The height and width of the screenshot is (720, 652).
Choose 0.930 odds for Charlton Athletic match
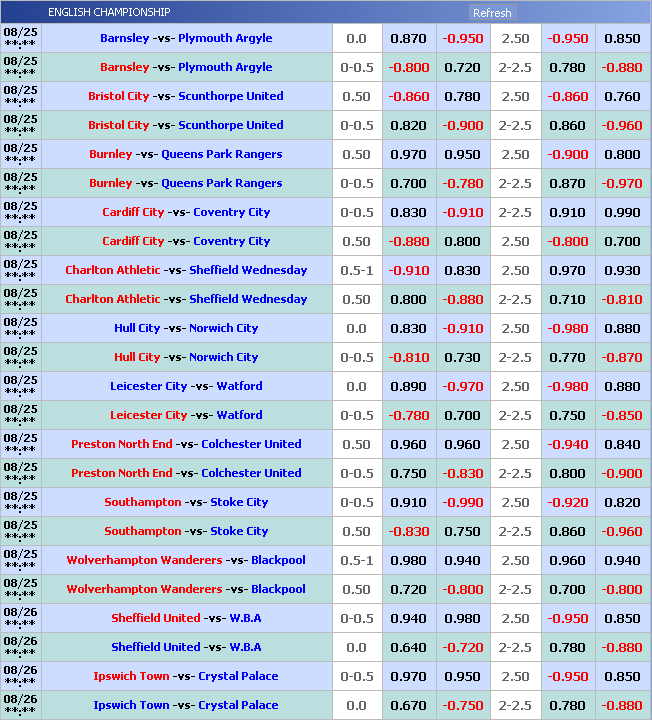tap(622, 271)
